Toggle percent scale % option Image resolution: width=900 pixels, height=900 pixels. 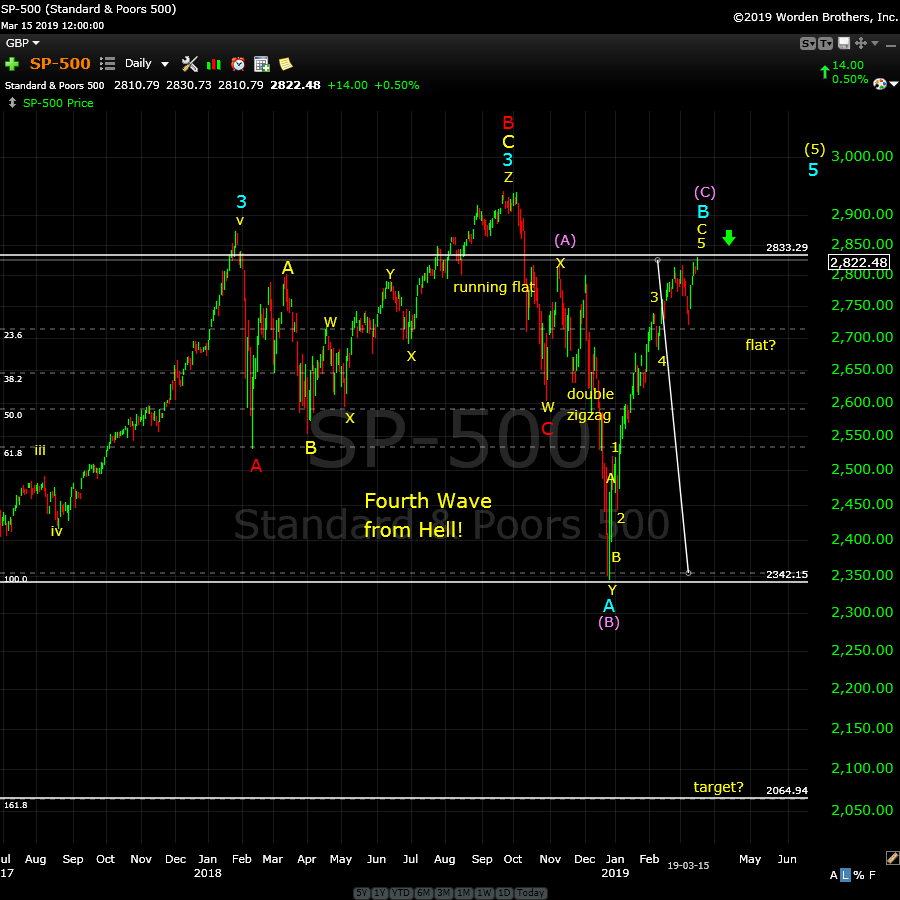tap(859, 875)
